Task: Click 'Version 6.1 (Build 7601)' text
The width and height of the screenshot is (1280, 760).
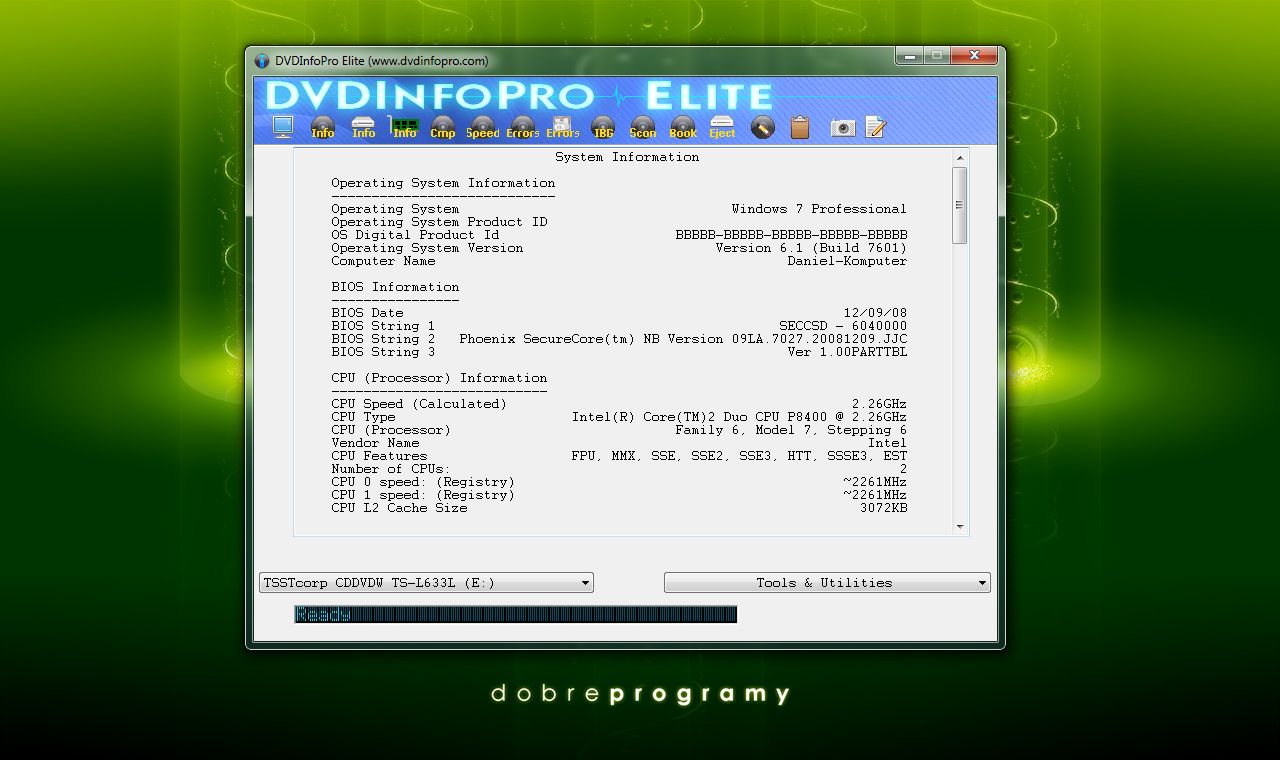Action: (x=811, y=248)
